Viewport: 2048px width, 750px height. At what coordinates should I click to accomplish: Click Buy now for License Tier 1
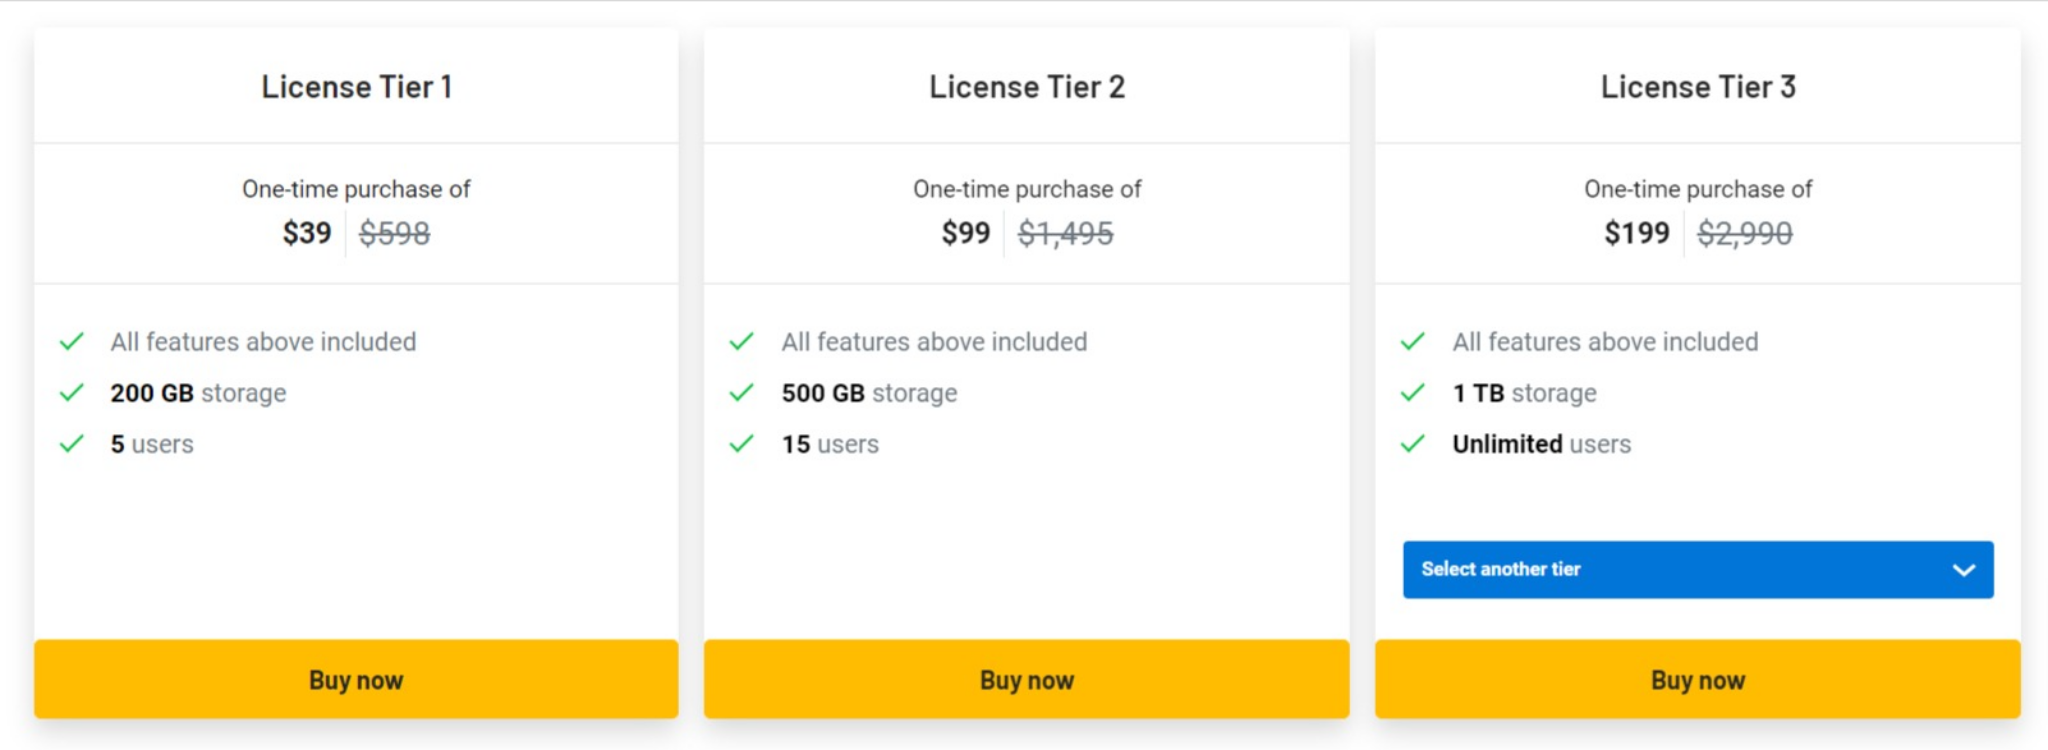(356, 679)
